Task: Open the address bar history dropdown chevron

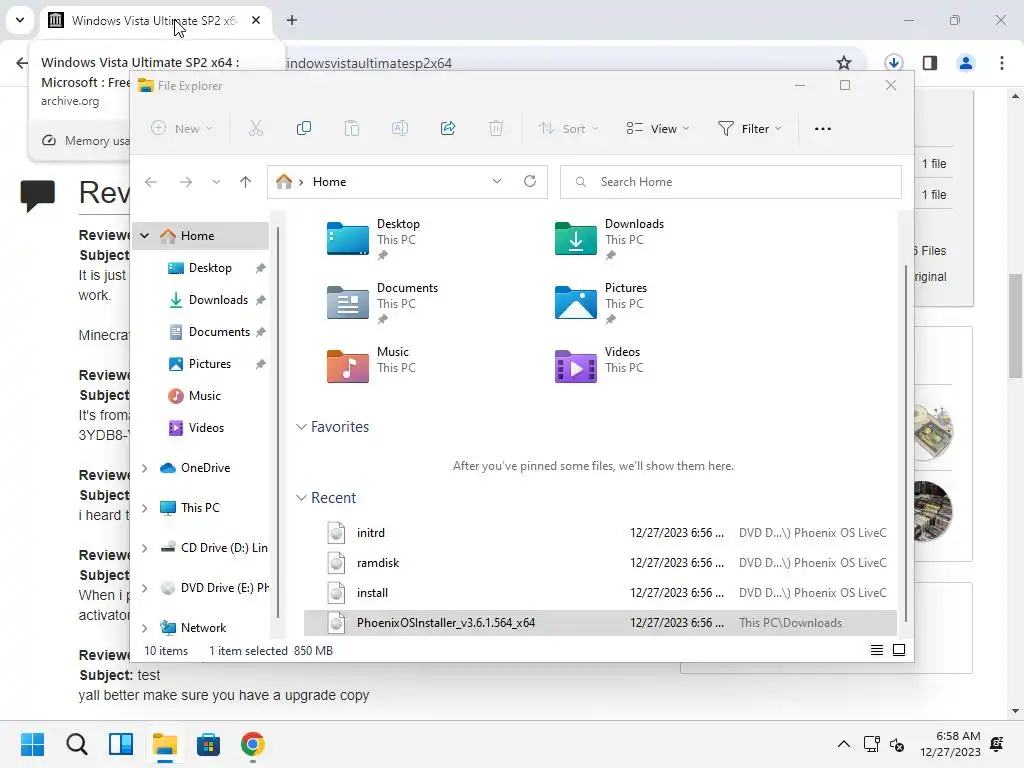Action: click(x=497, y=182)
